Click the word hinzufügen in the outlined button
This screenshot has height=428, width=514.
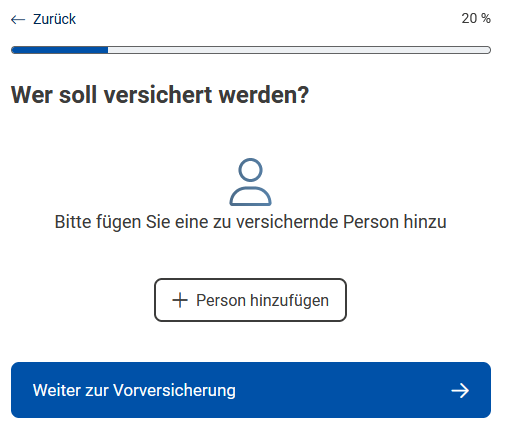[x=290, y=300]
